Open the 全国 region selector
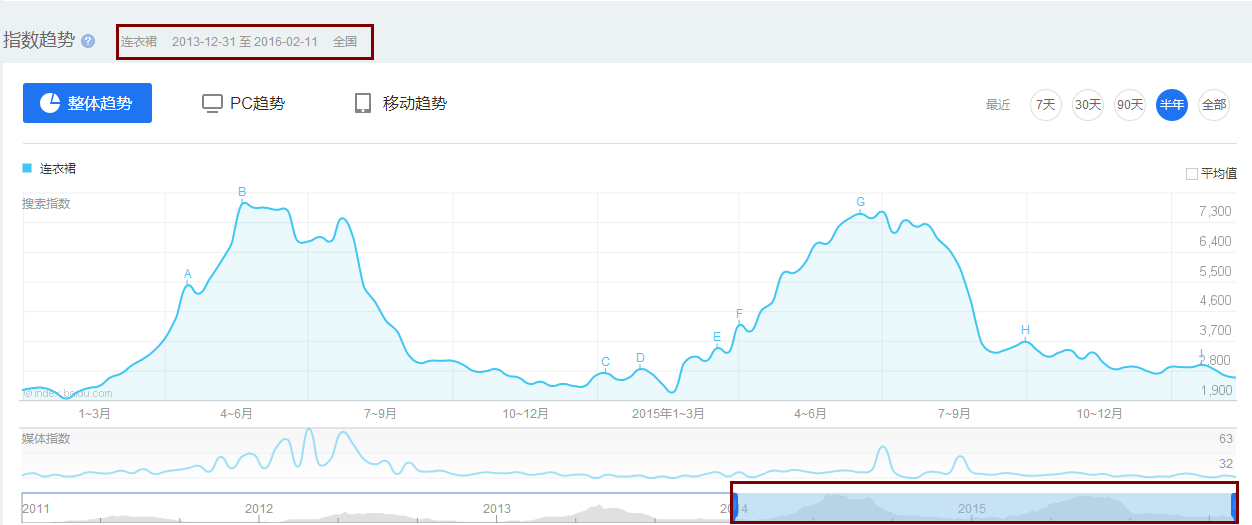The height and width of the screenshot is (525, 1252). click(x=345, y=42)
